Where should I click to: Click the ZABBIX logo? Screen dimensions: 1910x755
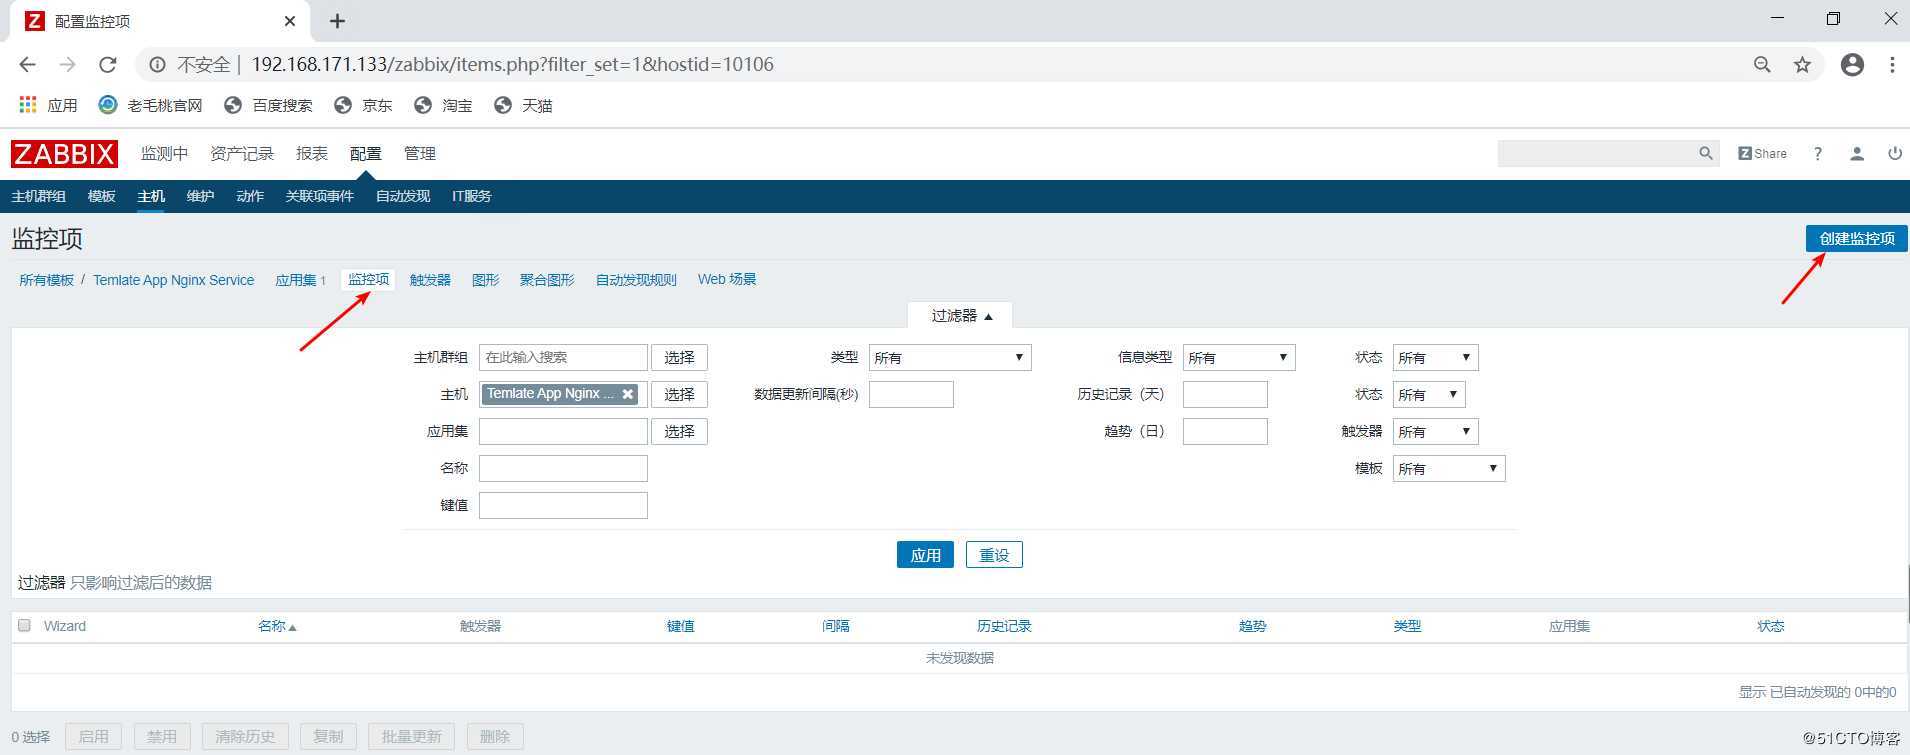pos(64,154)
